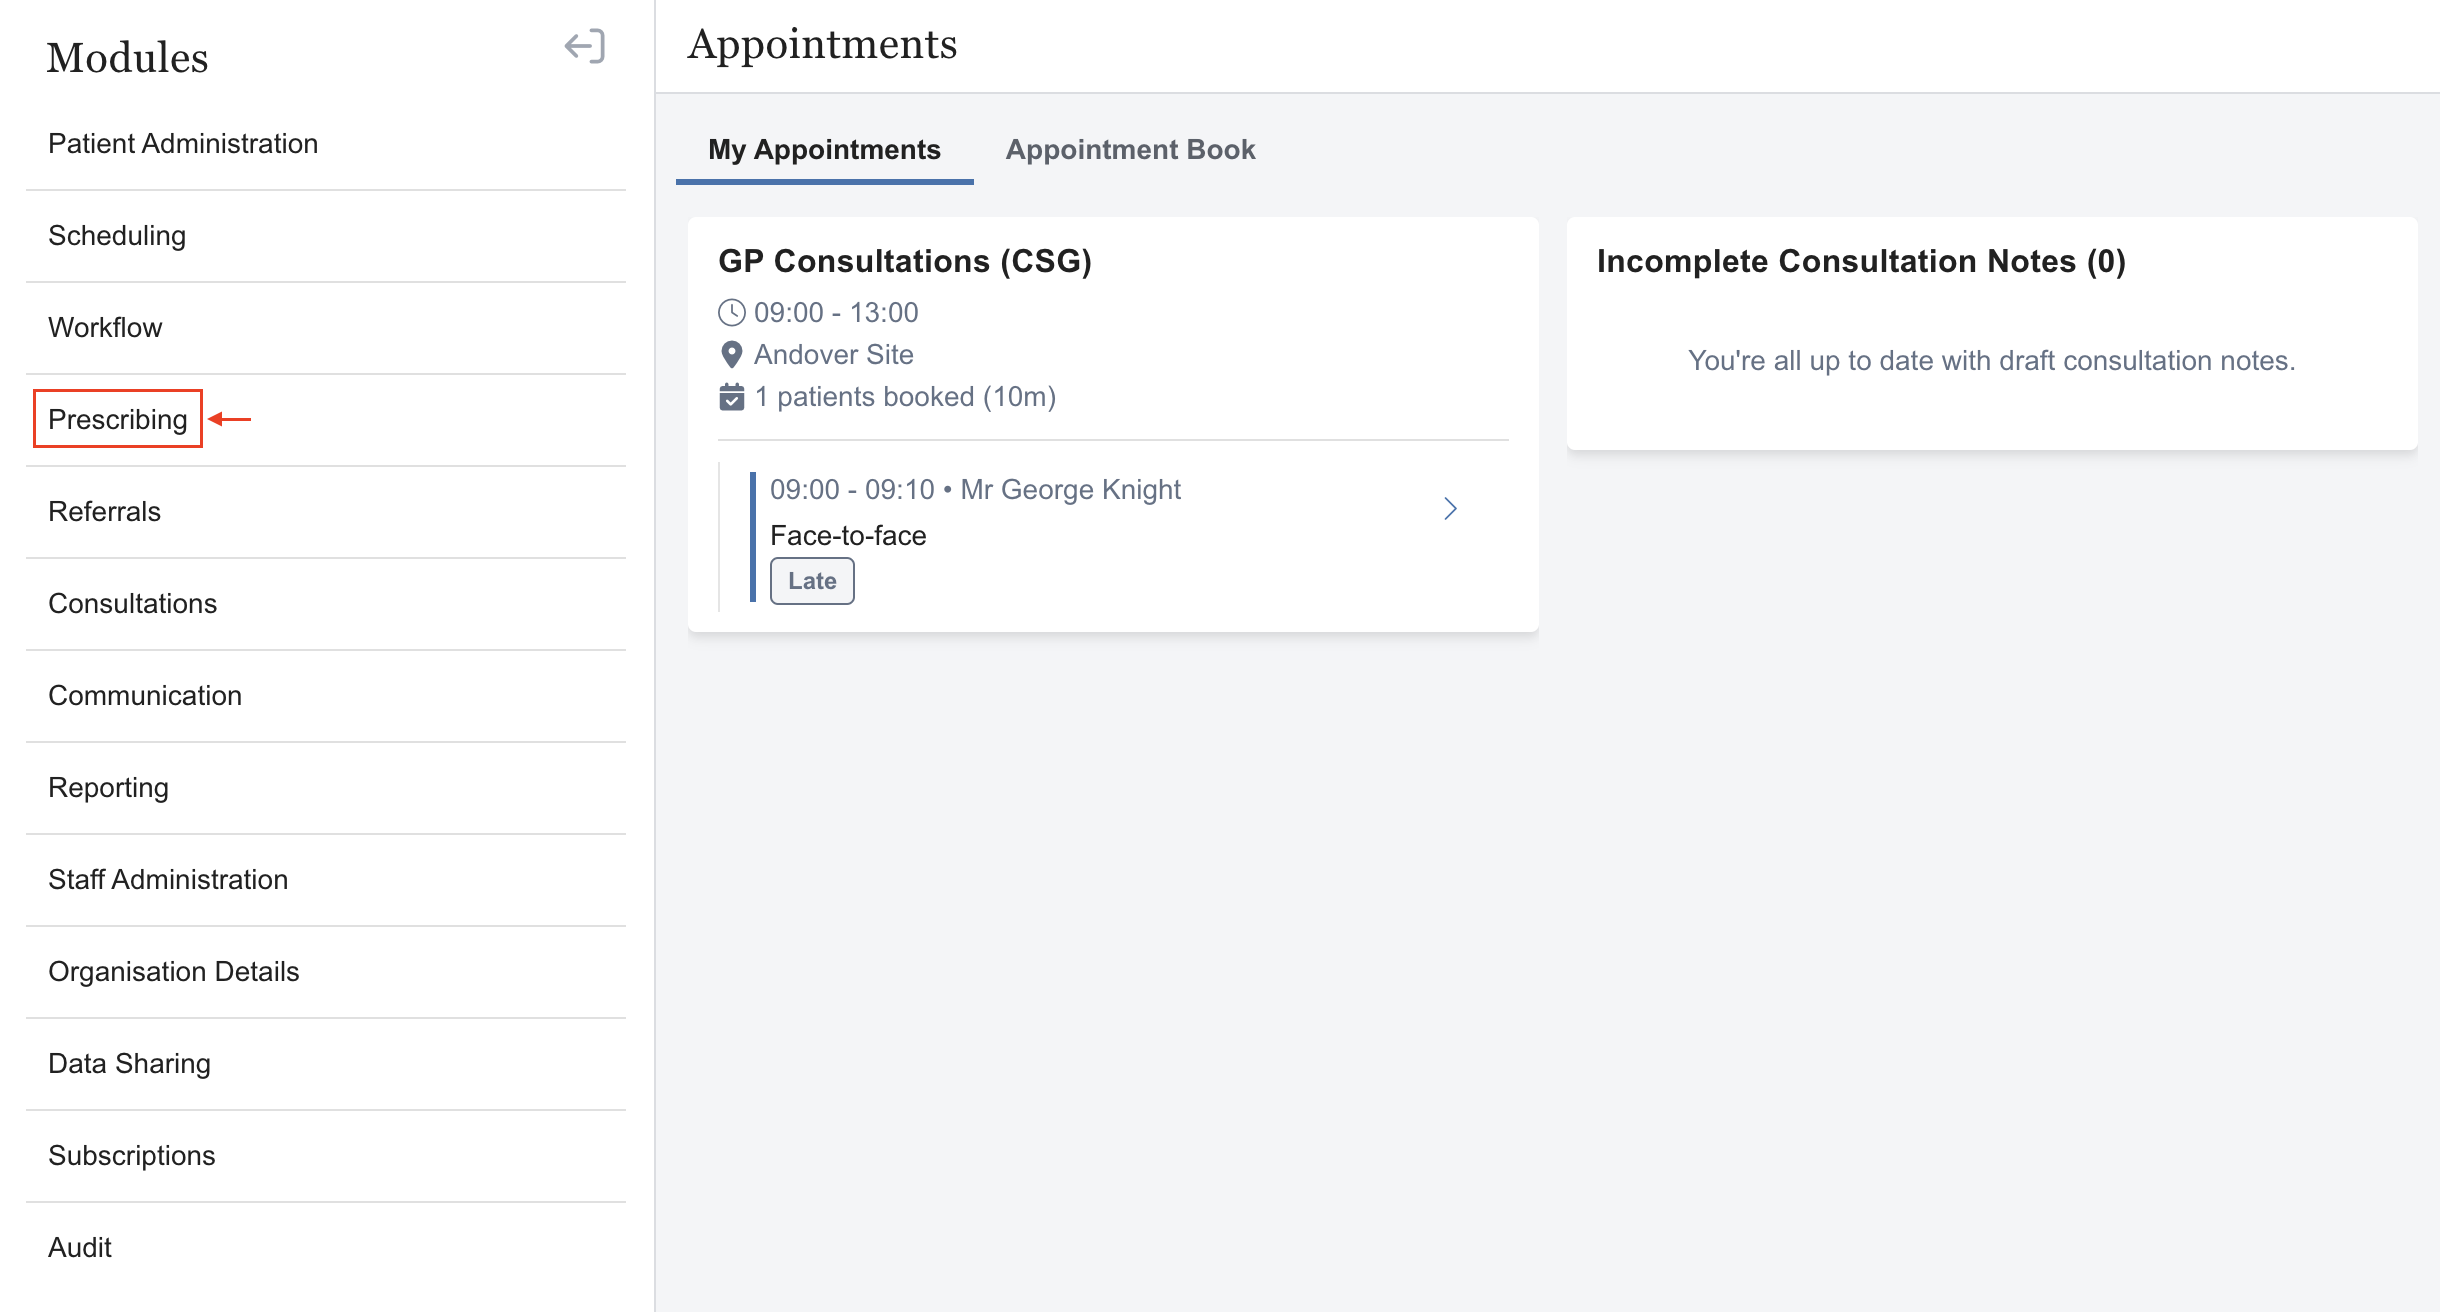
Task: Go to Staff Administration
Action: coord(168,880)
